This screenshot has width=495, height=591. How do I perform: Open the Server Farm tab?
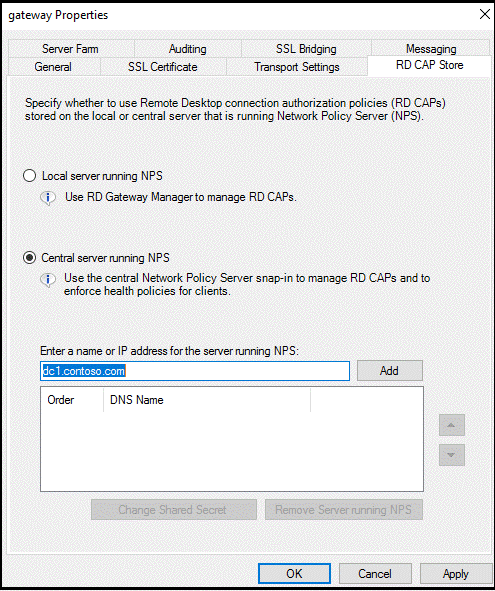point(70,49)
